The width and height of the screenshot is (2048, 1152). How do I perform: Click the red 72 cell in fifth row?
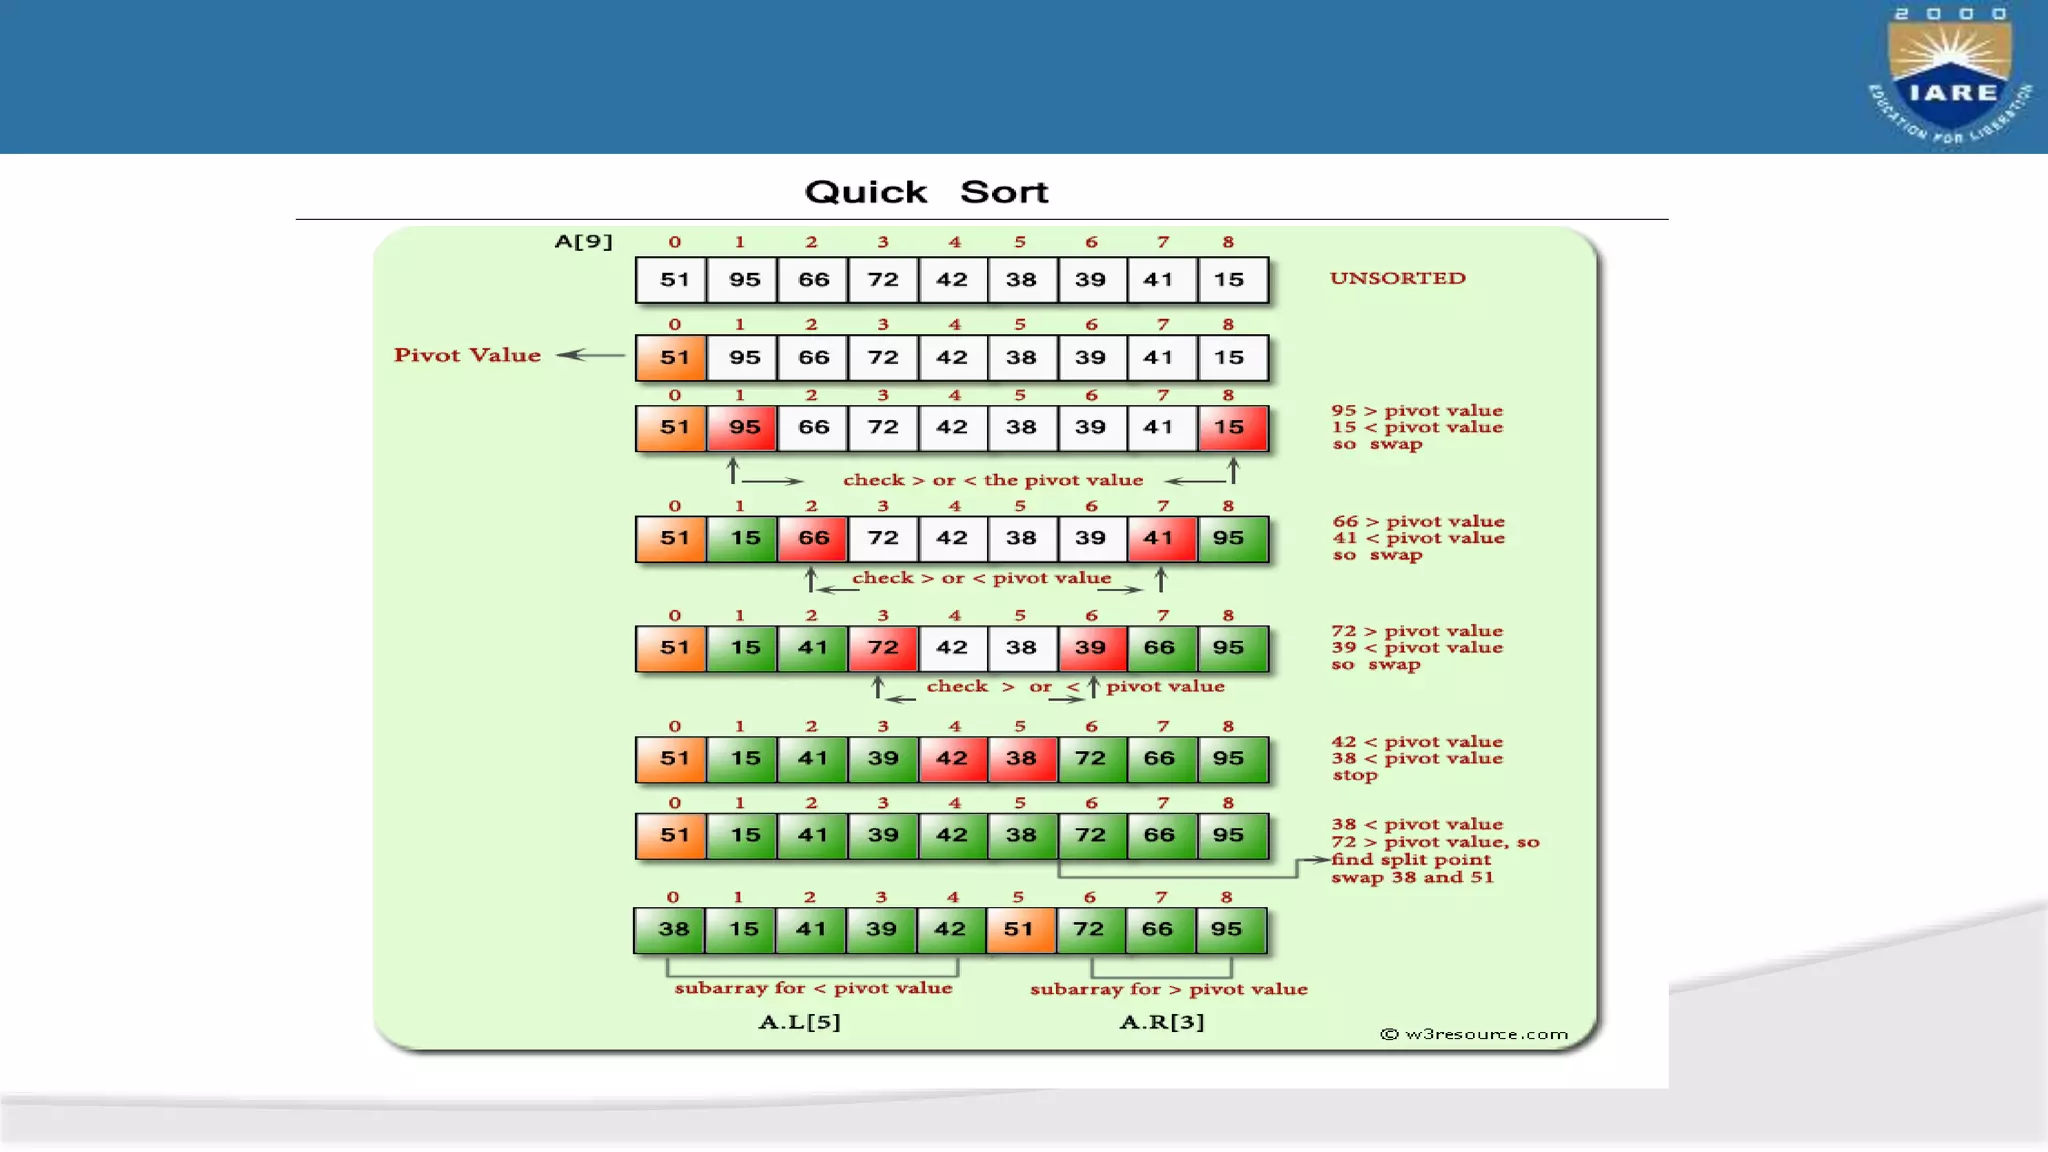pyautogui.click(x=882, y=648)
